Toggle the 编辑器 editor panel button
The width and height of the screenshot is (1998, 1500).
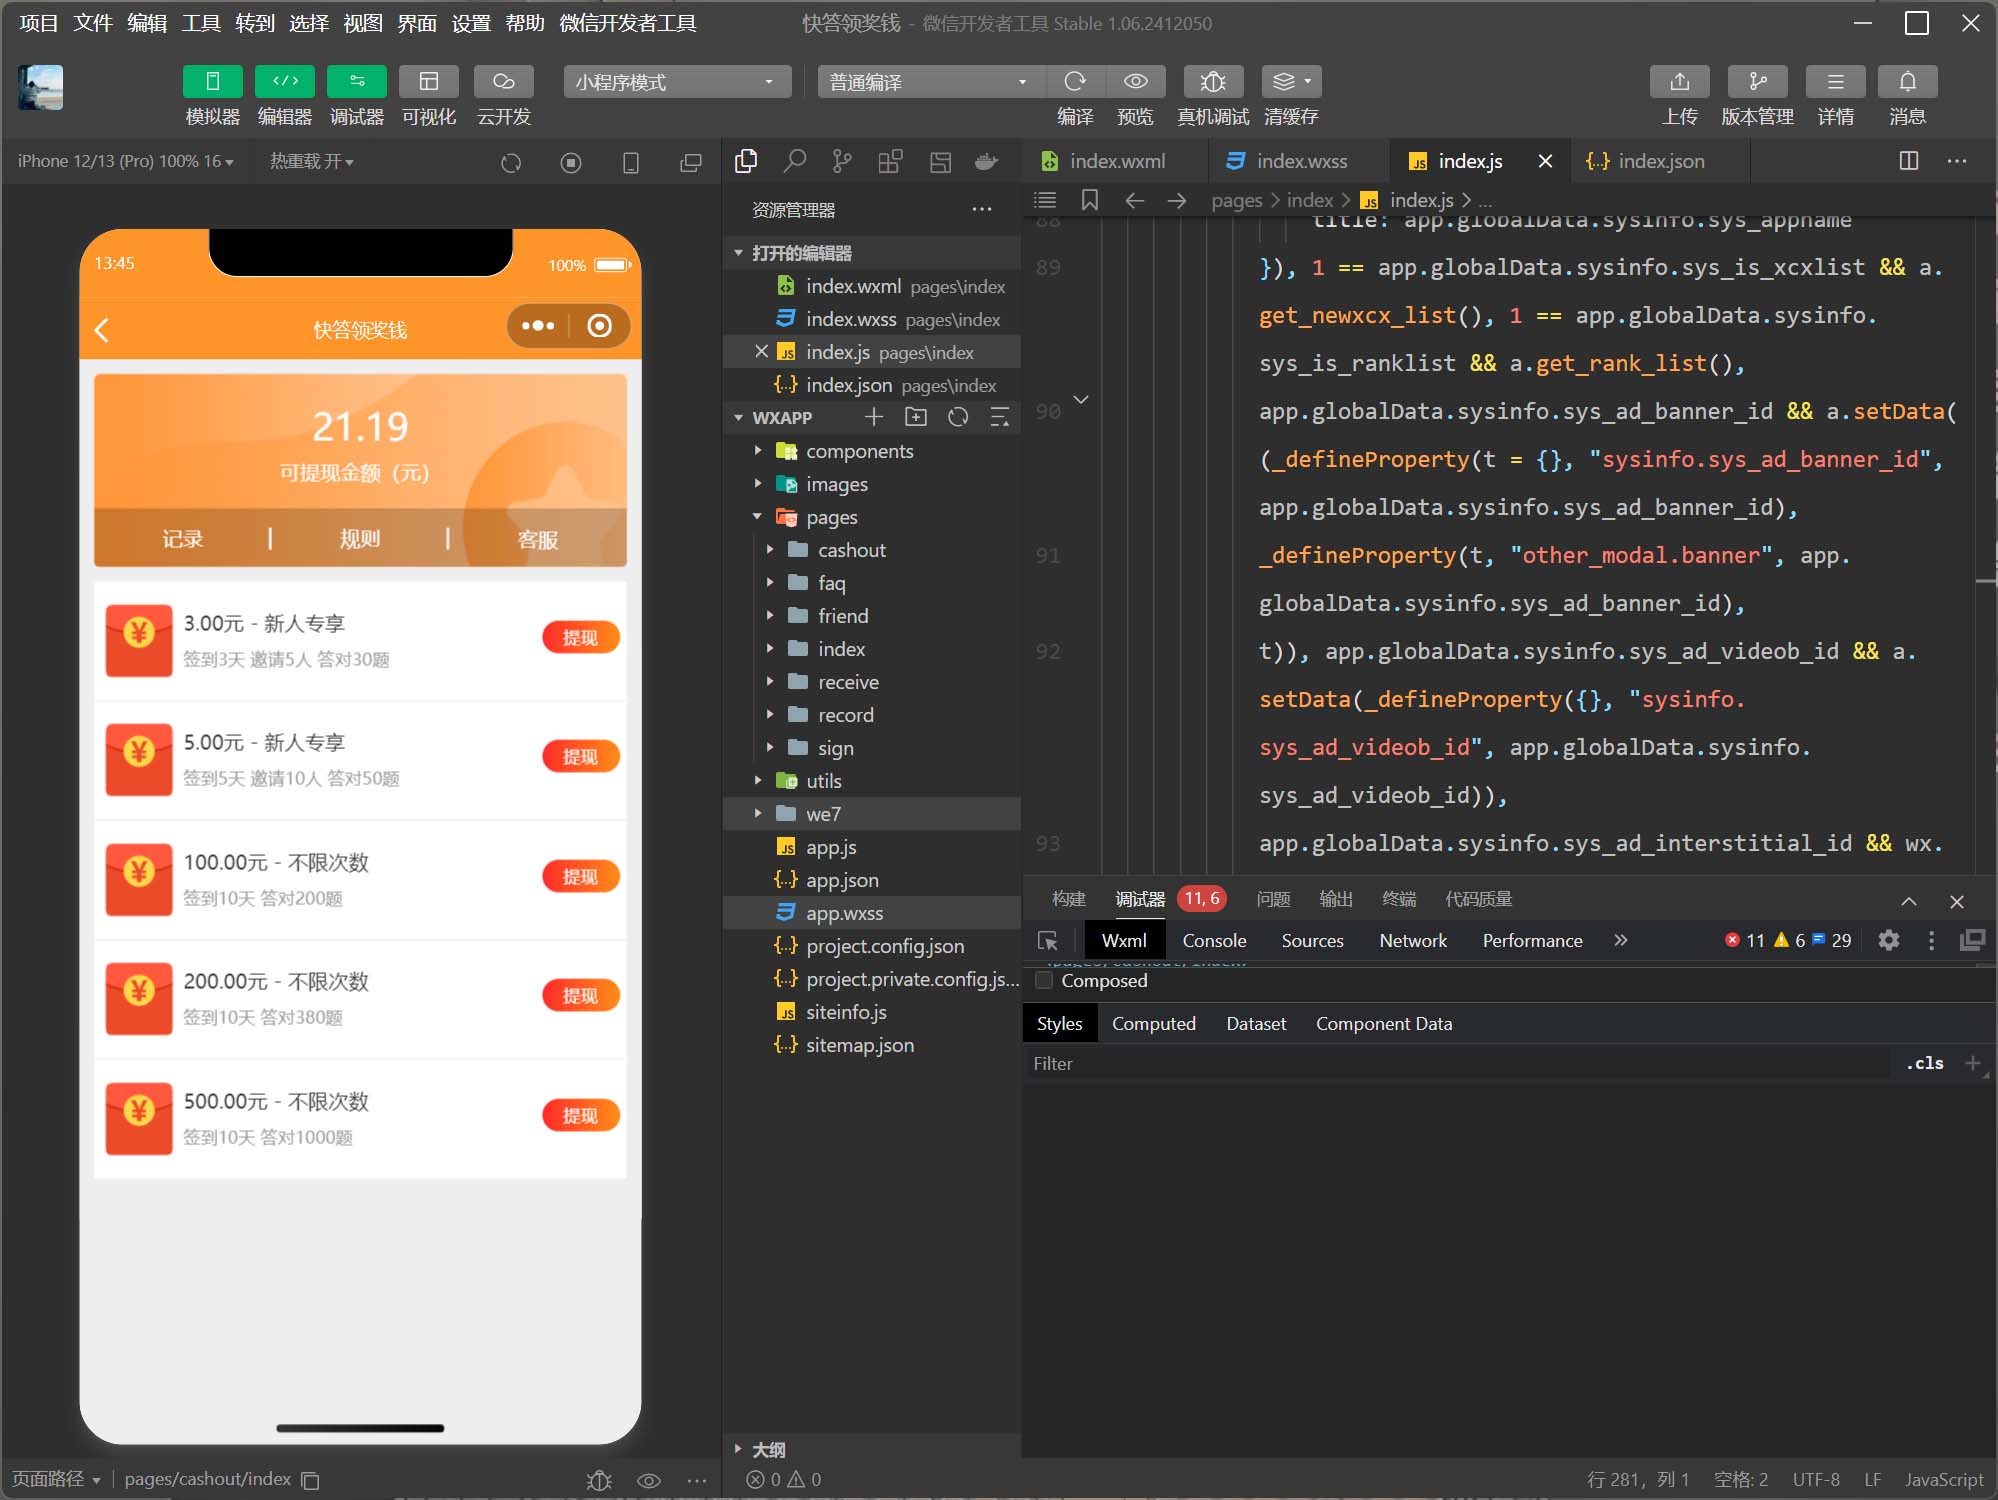pos(285,81)
